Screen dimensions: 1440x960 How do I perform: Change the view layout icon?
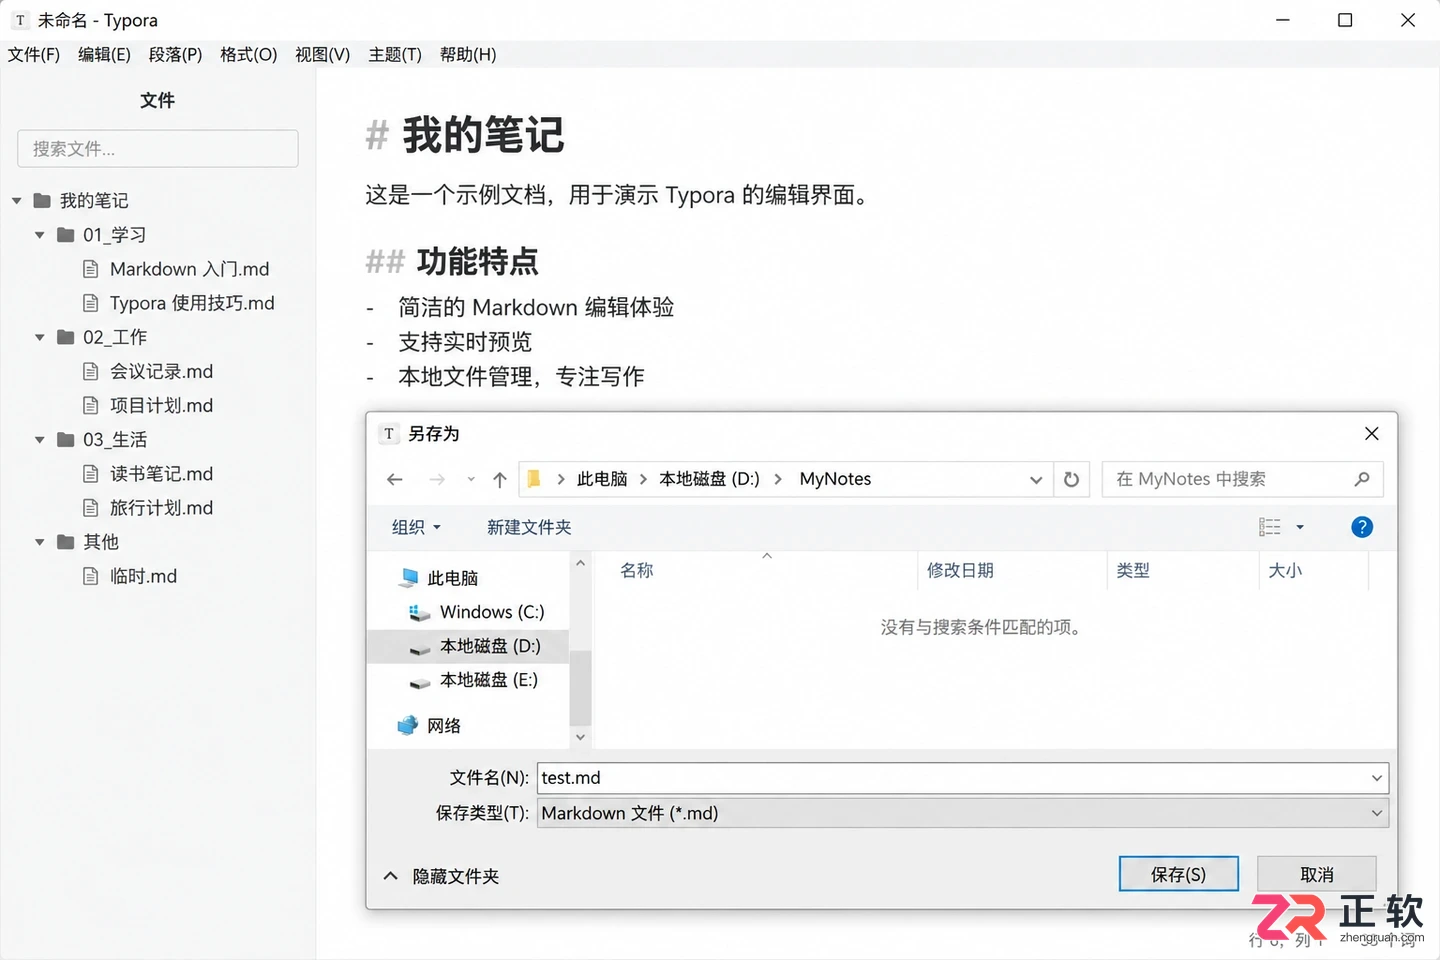tap(1270, 527)
